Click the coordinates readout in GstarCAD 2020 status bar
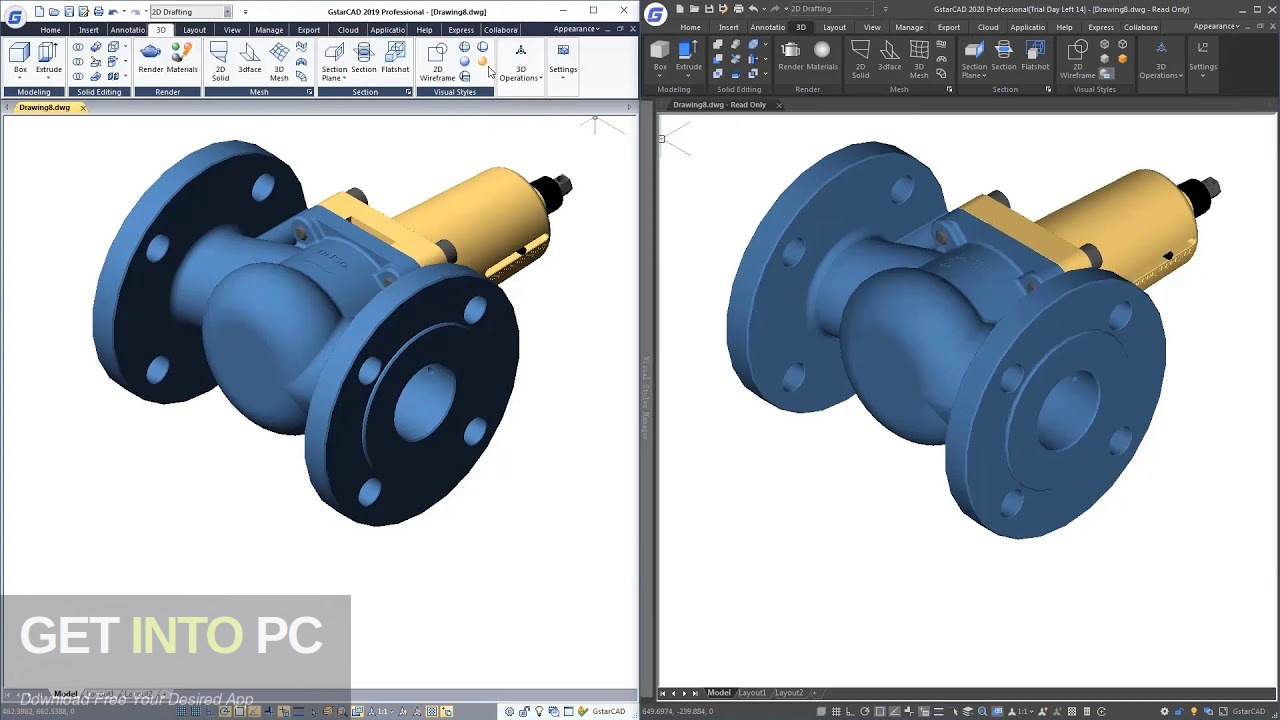 coord(679,711)
